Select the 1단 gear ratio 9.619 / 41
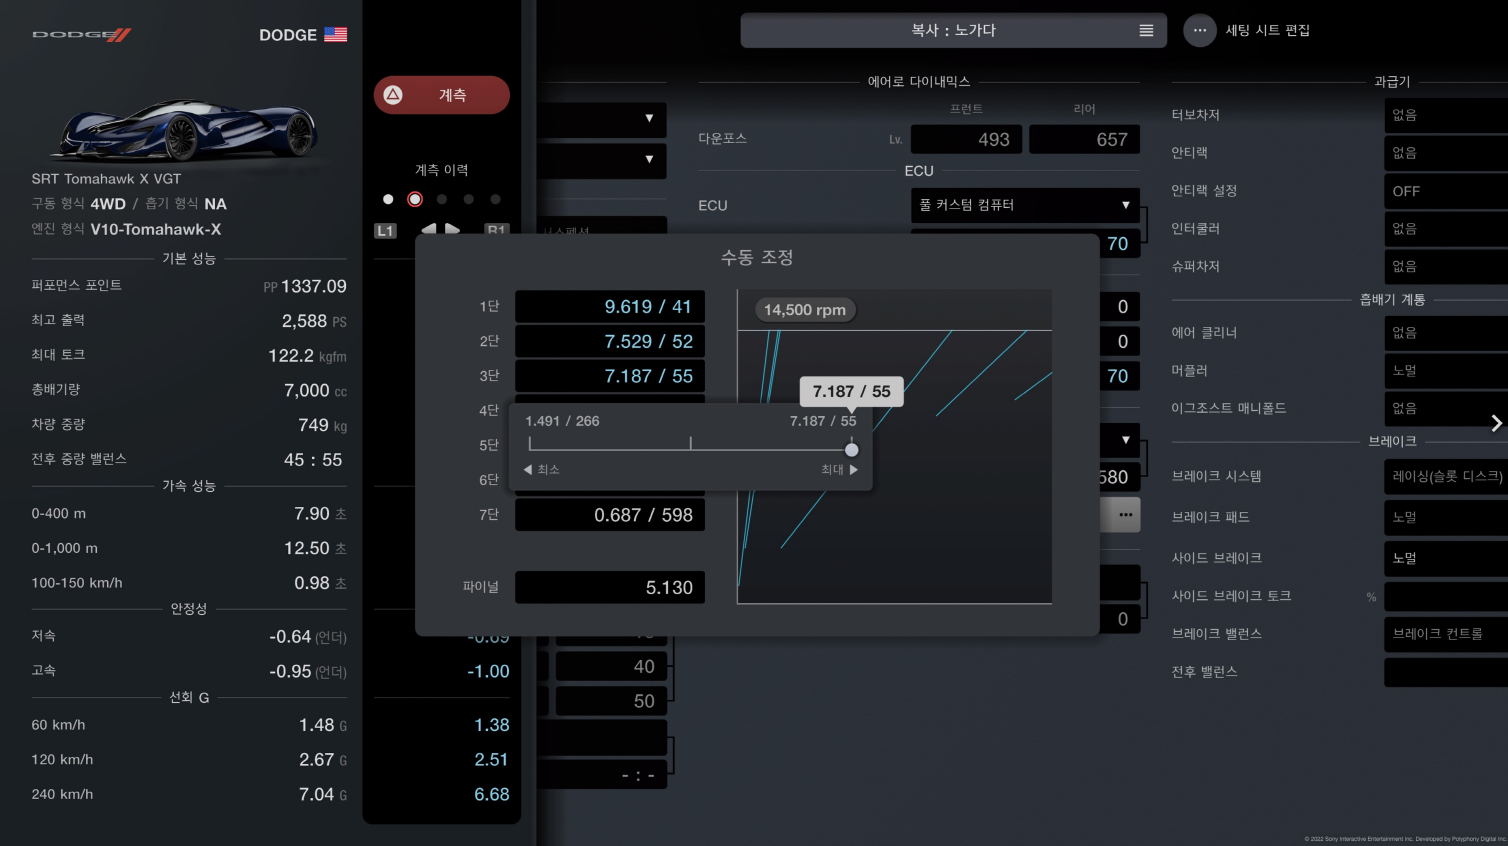This screenshot has height=846, width=1508. coord(610,307)
